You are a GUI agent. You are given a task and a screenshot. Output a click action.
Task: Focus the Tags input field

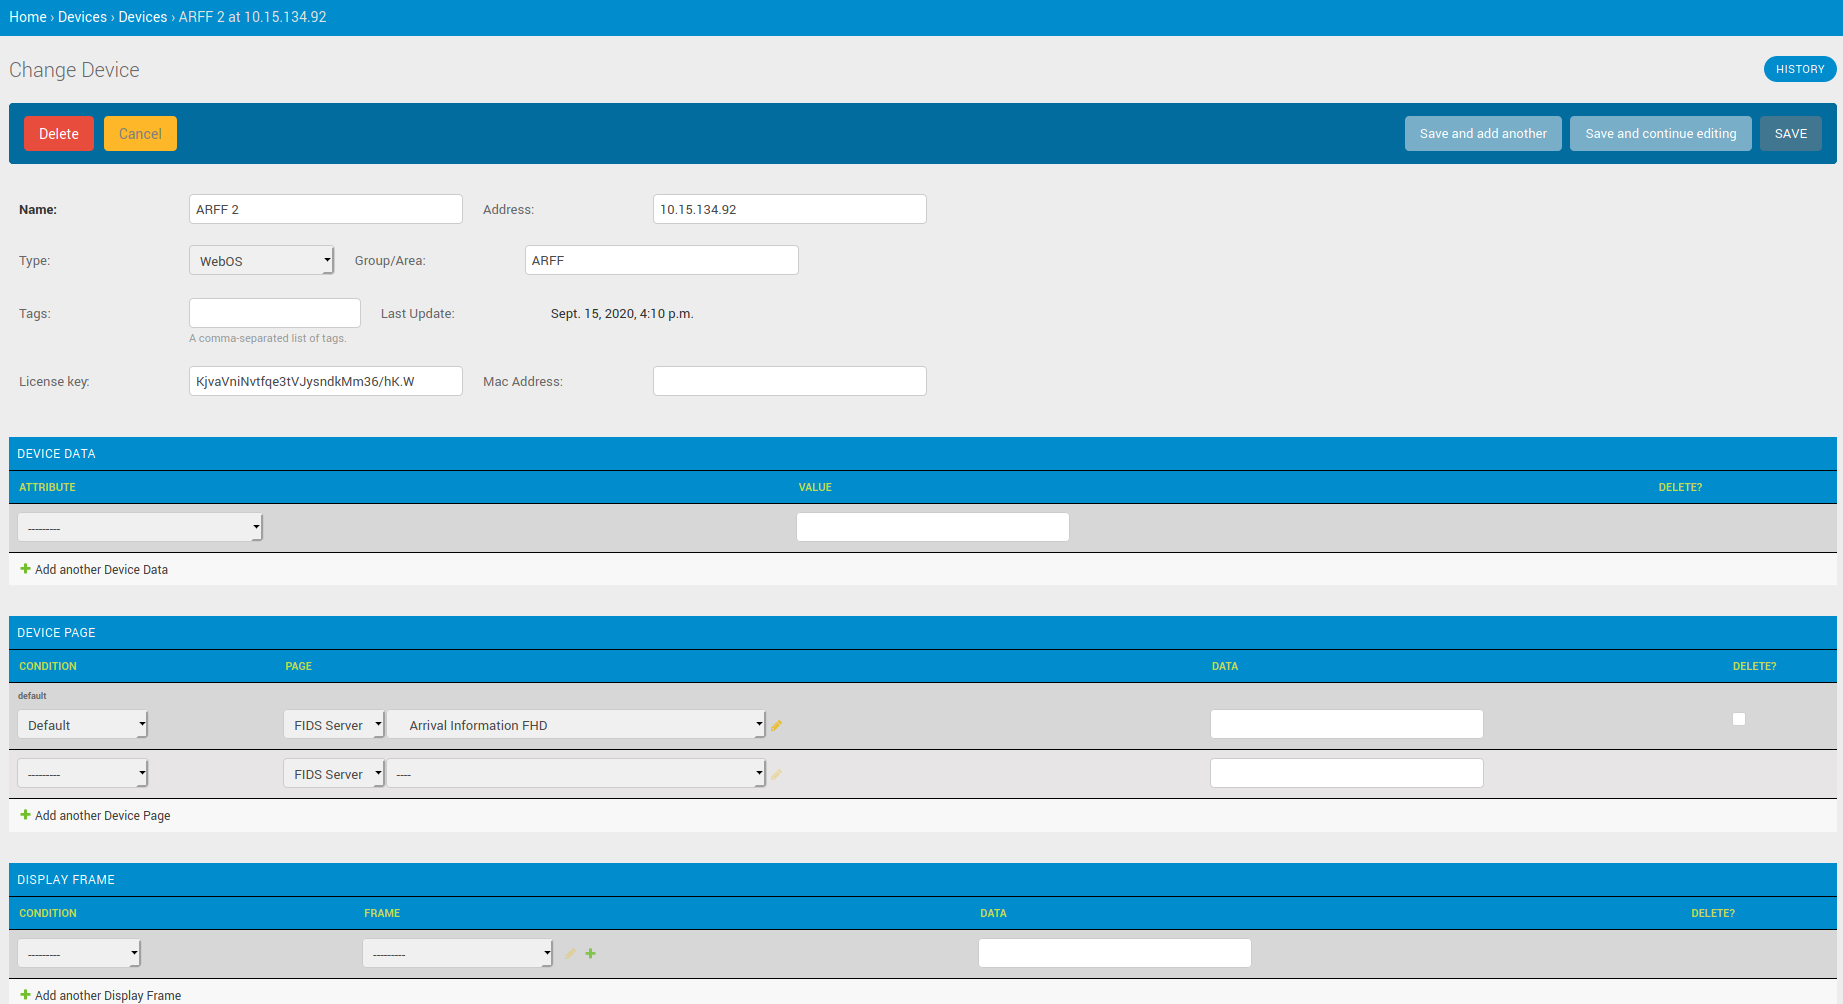pyautogui.click(x=274, y=313)
